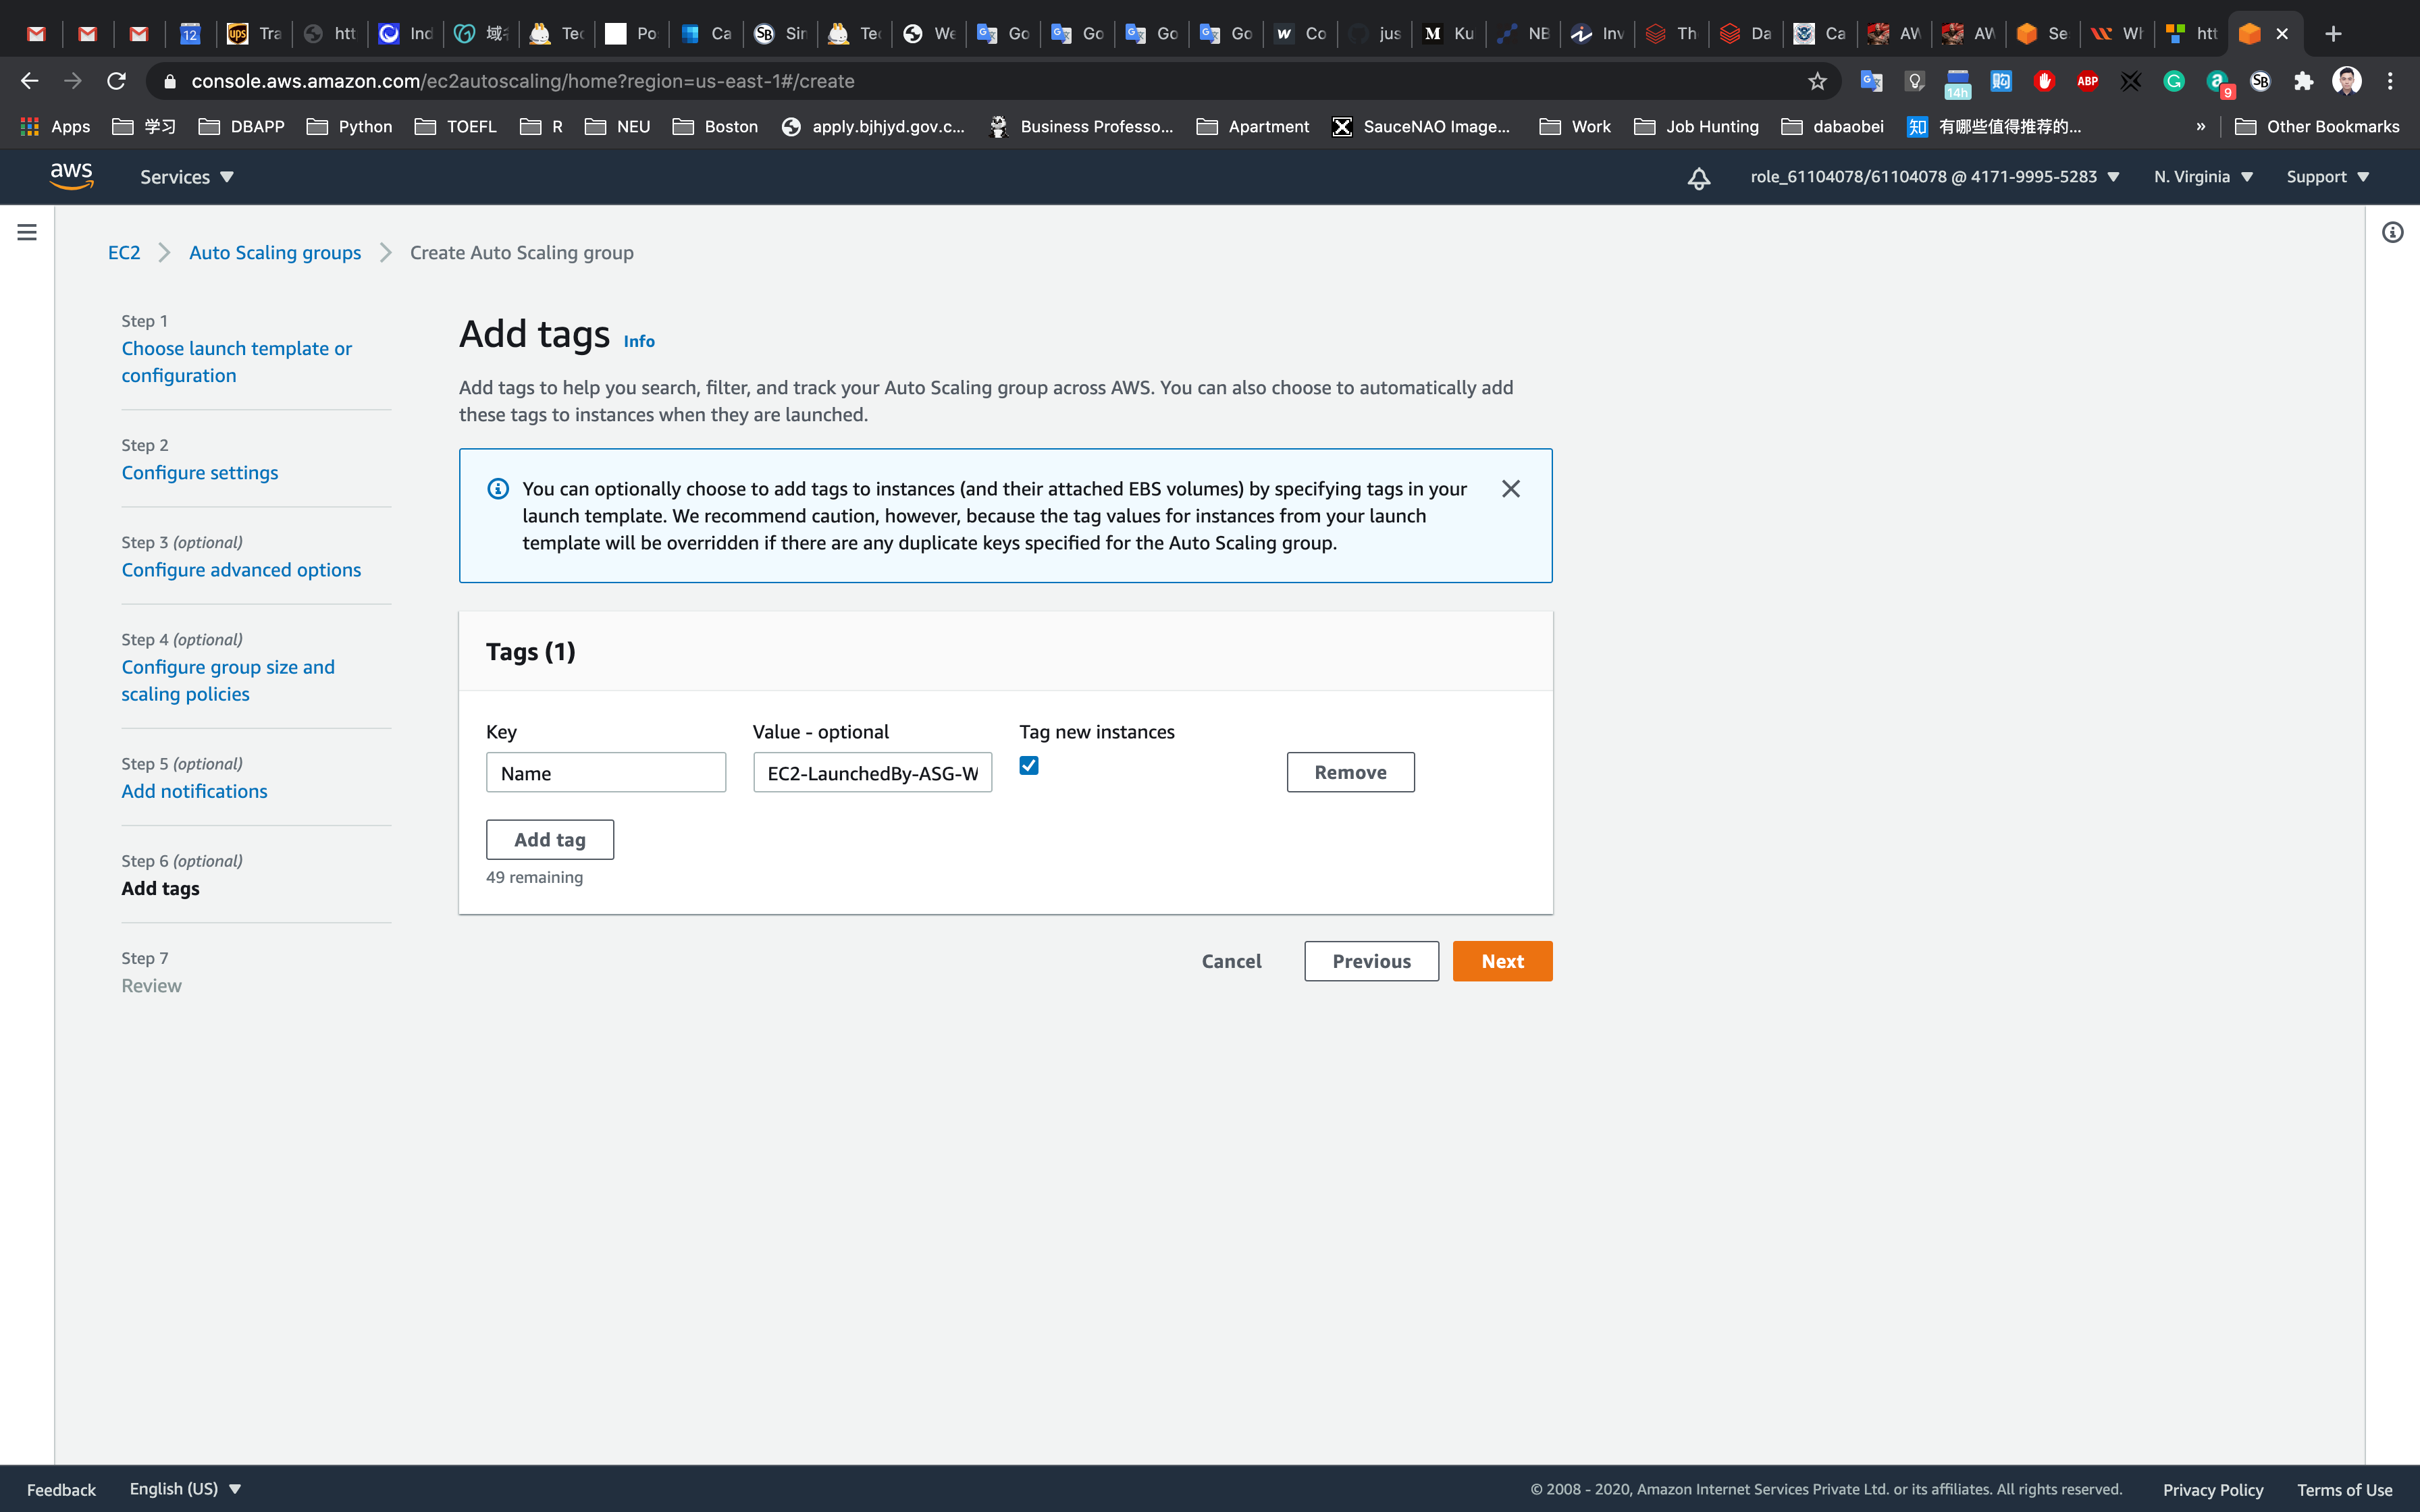Screen dimensions: 2420x1512
Task: Click the tag Key input field
Action: click(x=606, y=773)
